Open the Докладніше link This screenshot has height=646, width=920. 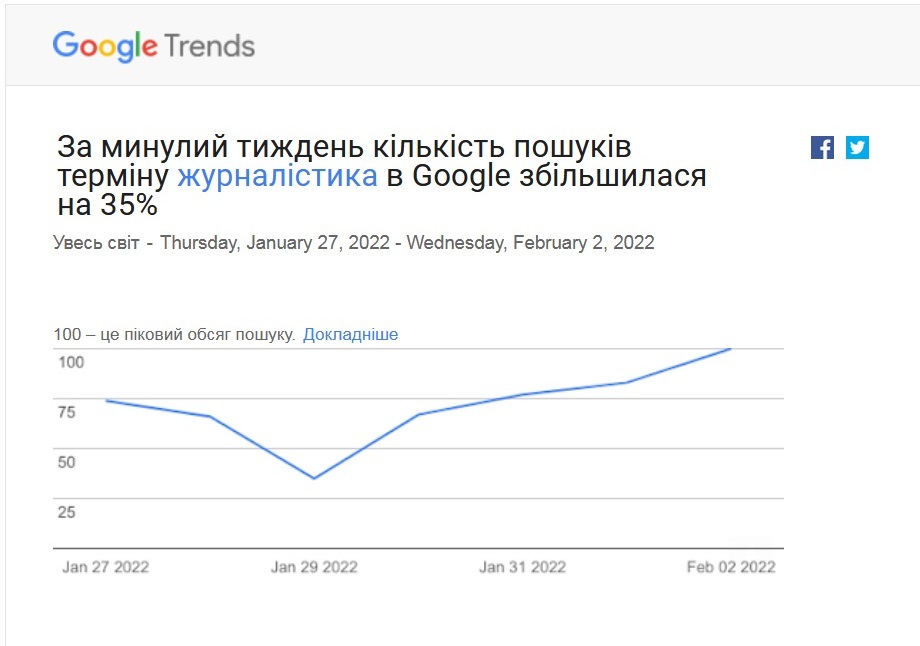pyautogui.click(x=350, y=334)
